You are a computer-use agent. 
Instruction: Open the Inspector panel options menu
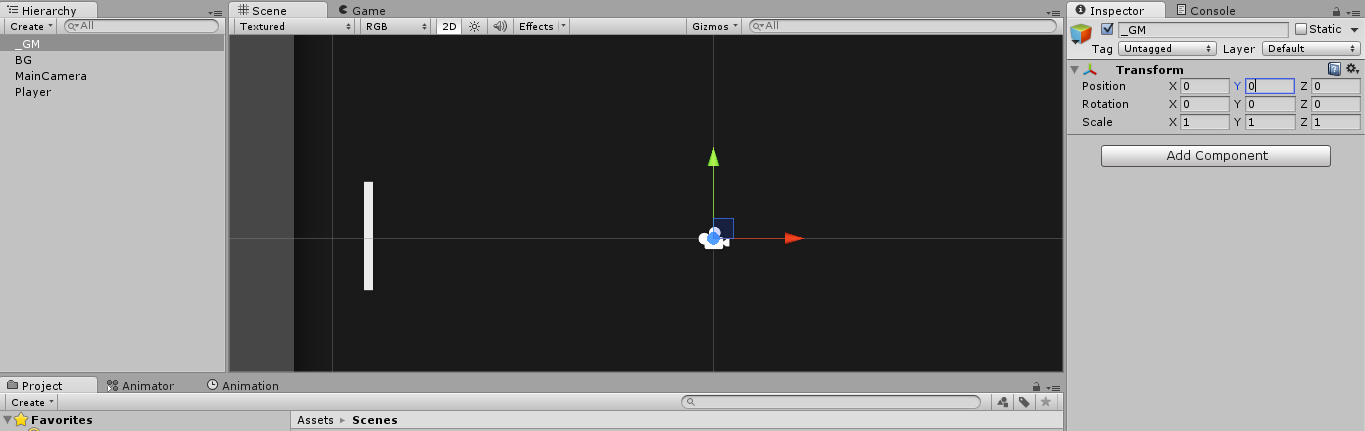[x=1353, y=12]
